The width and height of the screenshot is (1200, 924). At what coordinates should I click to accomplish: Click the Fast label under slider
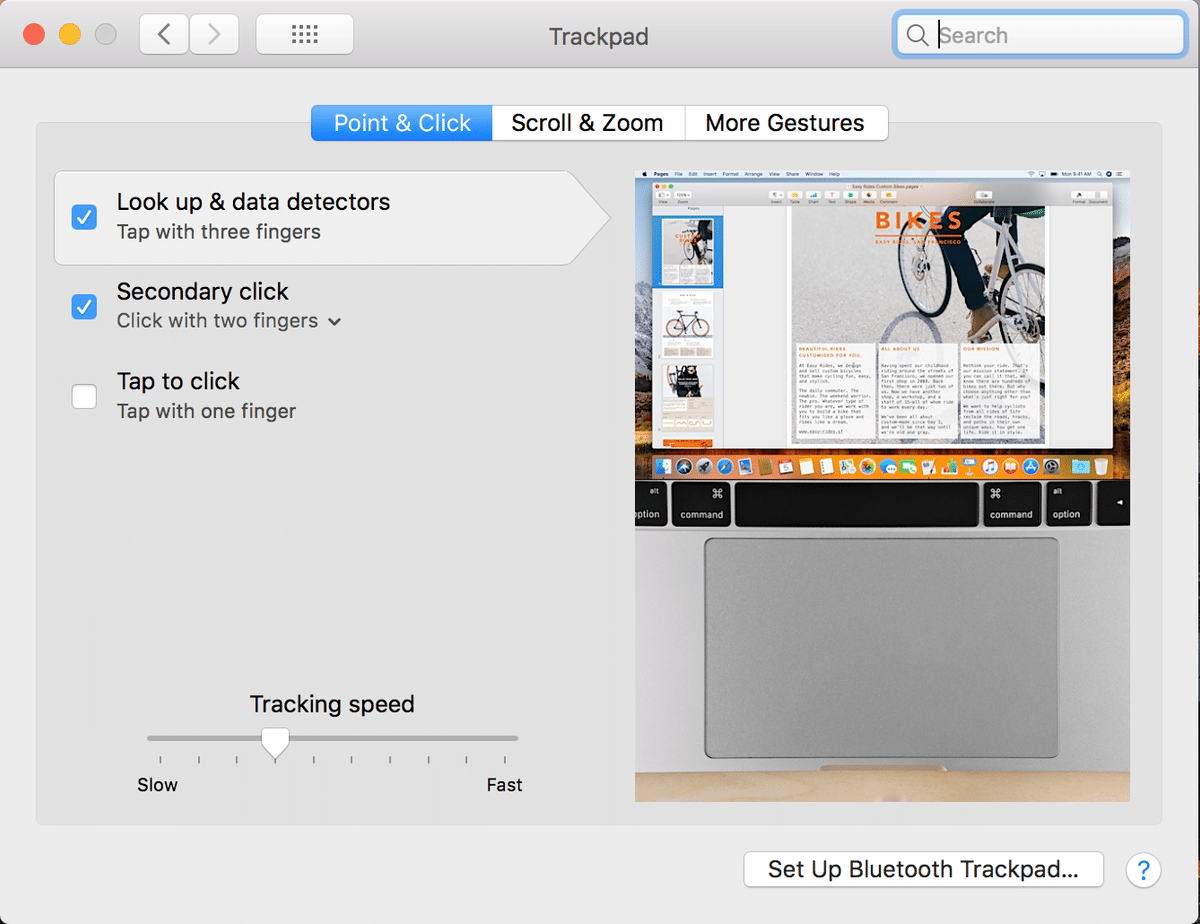[504, 785]
